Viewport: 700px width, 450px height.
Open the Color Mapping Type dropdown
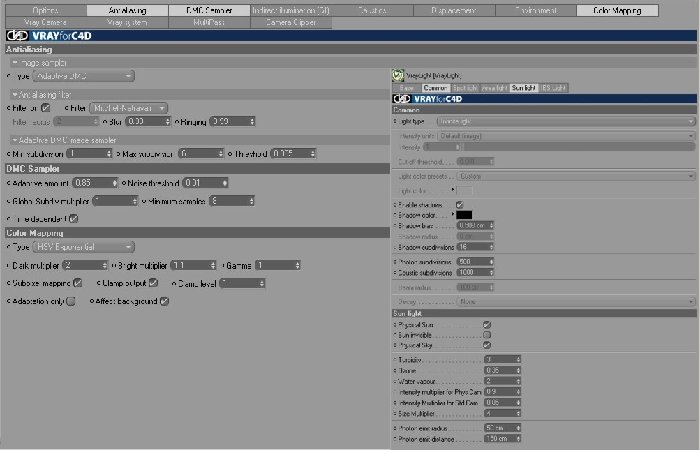[83, 247]
